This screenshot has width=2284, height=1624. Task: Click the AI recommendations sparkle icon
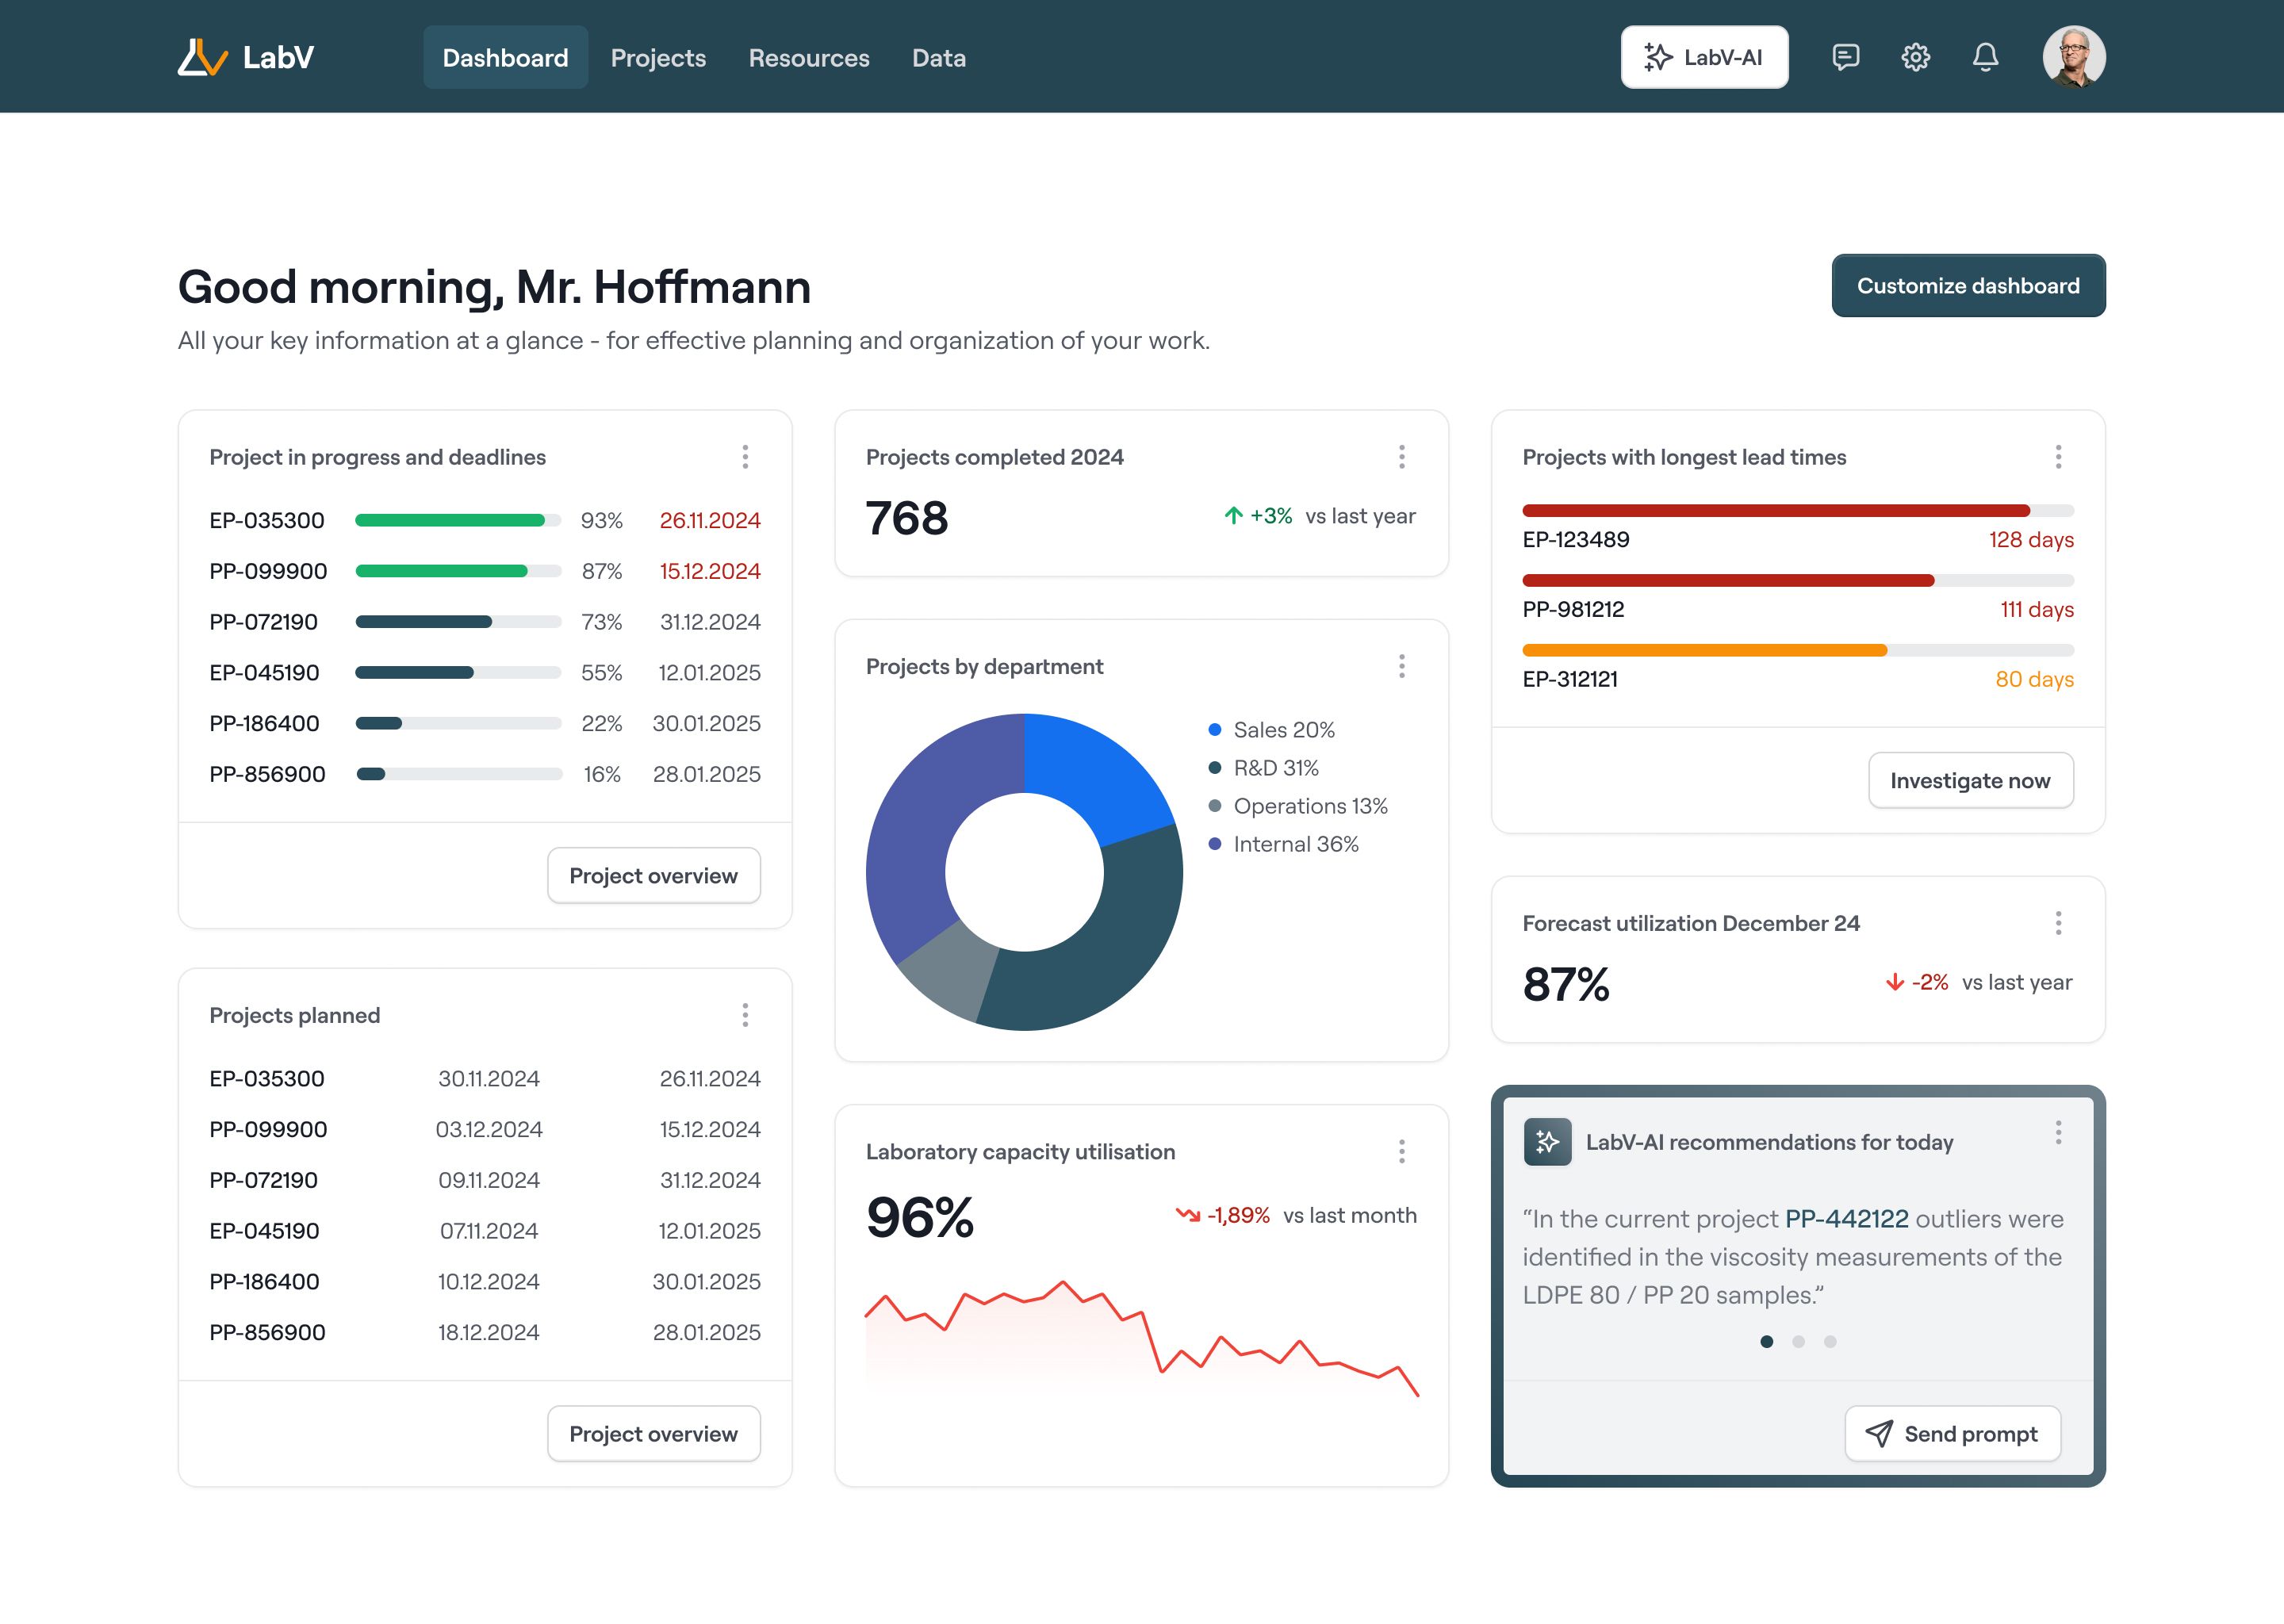pos(1547,1142)
